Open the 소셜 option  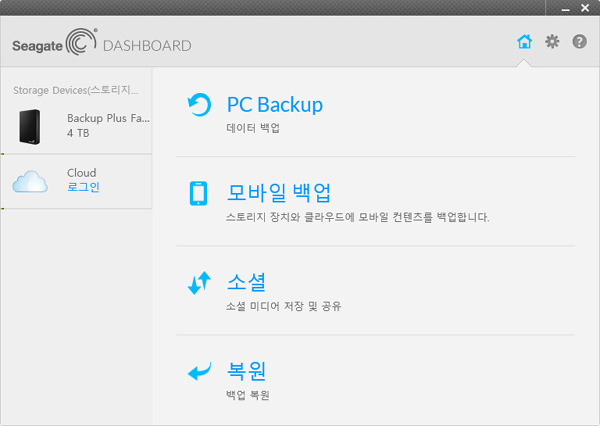(246, 282)
